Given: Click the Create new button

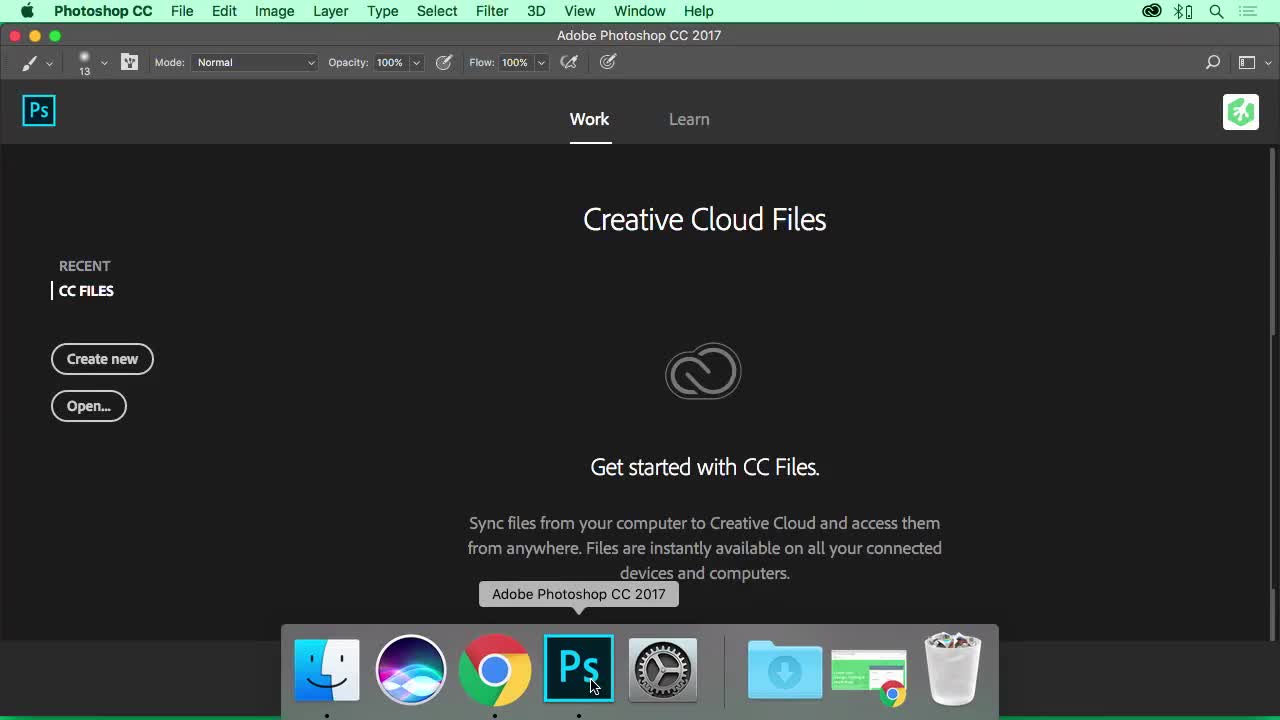Looking at the screenshot, I should 102,359.
